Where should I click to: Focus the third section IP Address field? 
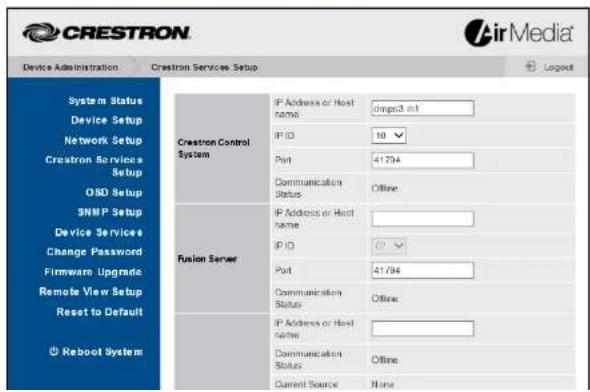[x=423, y=328]
